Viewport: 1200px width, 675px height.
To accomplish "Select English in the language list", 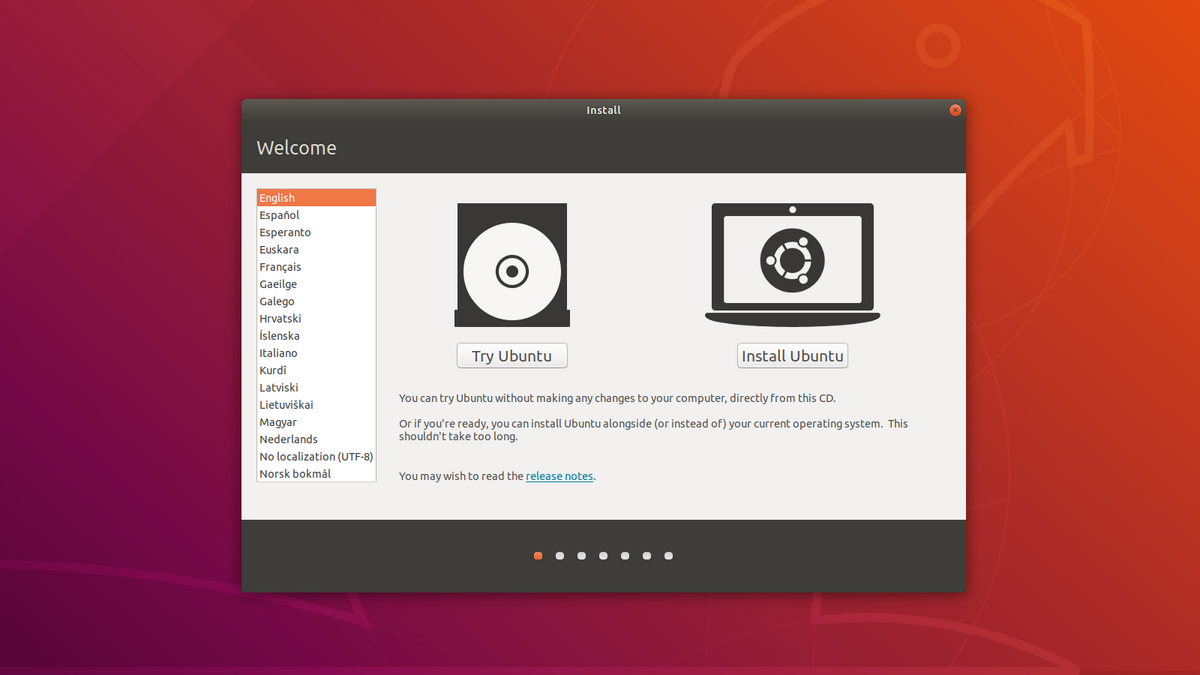I will coord(316,198).
